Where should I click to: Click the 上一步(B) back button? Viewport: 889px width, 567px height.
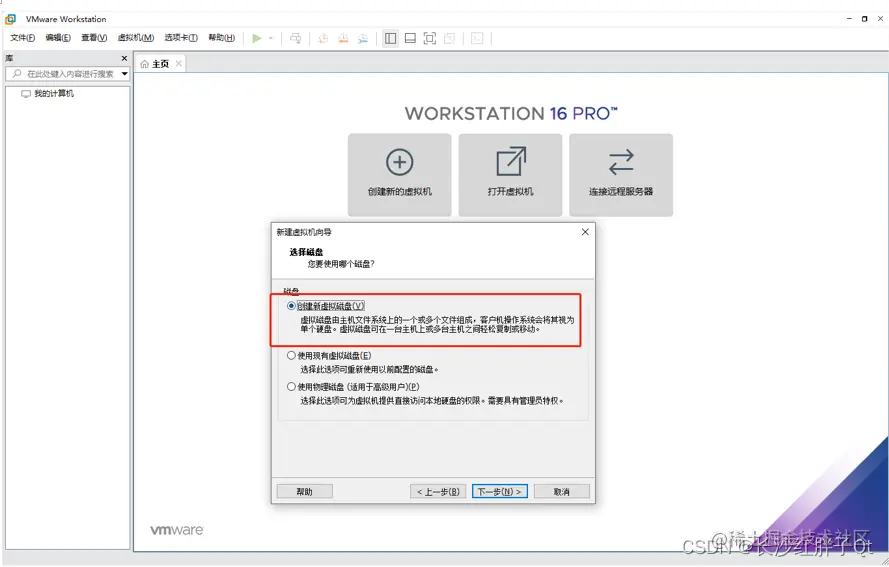pos(438,492)
